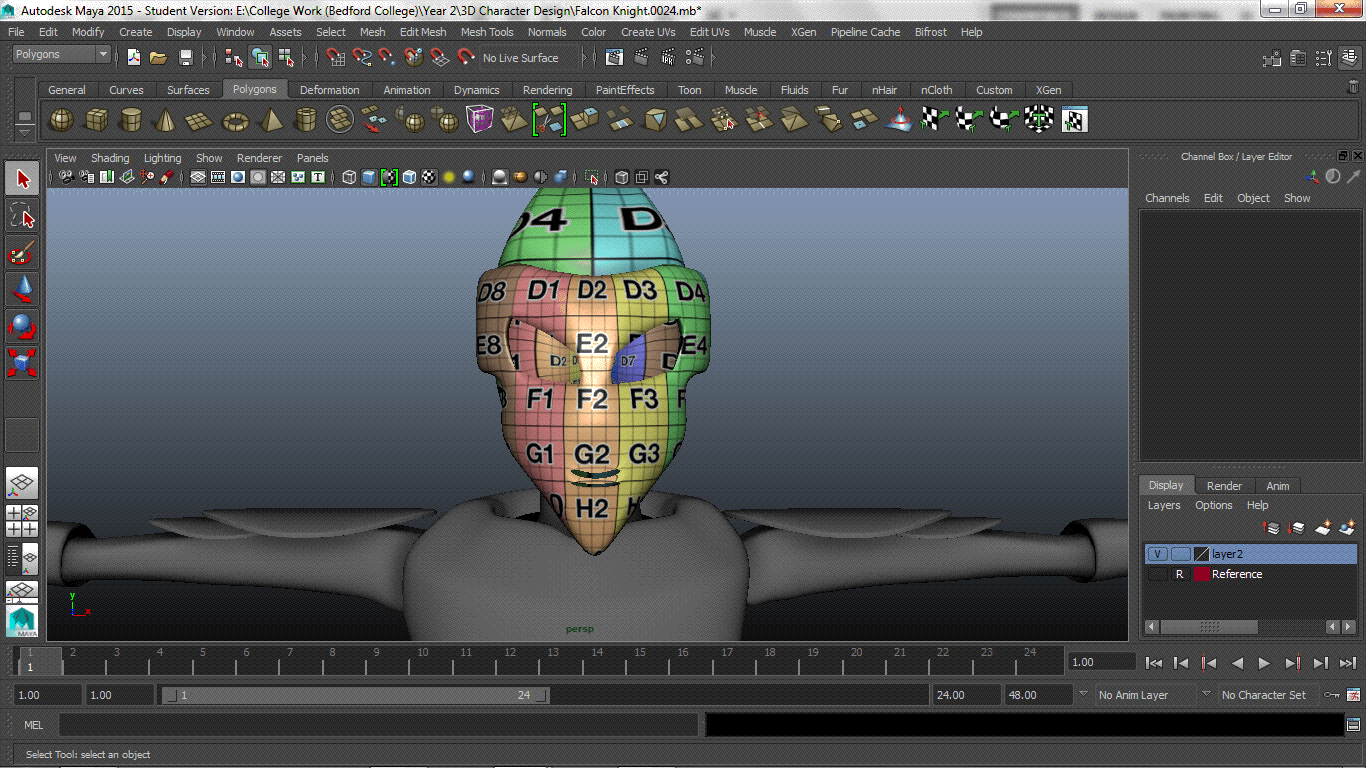Screen dimensions: 1366x768
Task: Open the Edit Mesh menu
Action: (x=423, y=32)
